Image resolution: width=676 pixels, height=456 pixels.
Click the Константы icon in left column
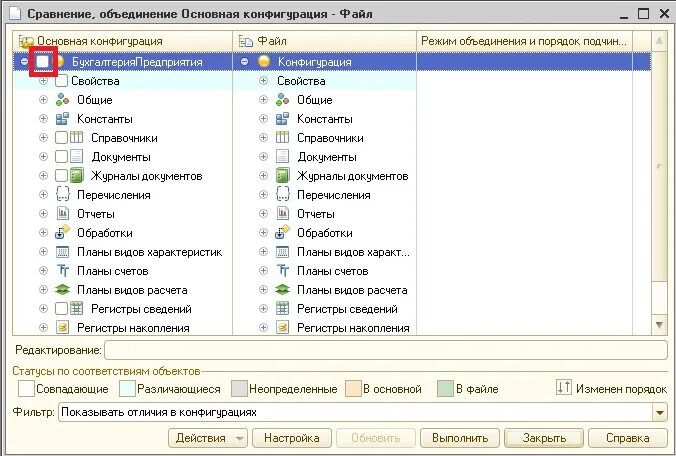point(63,119)
